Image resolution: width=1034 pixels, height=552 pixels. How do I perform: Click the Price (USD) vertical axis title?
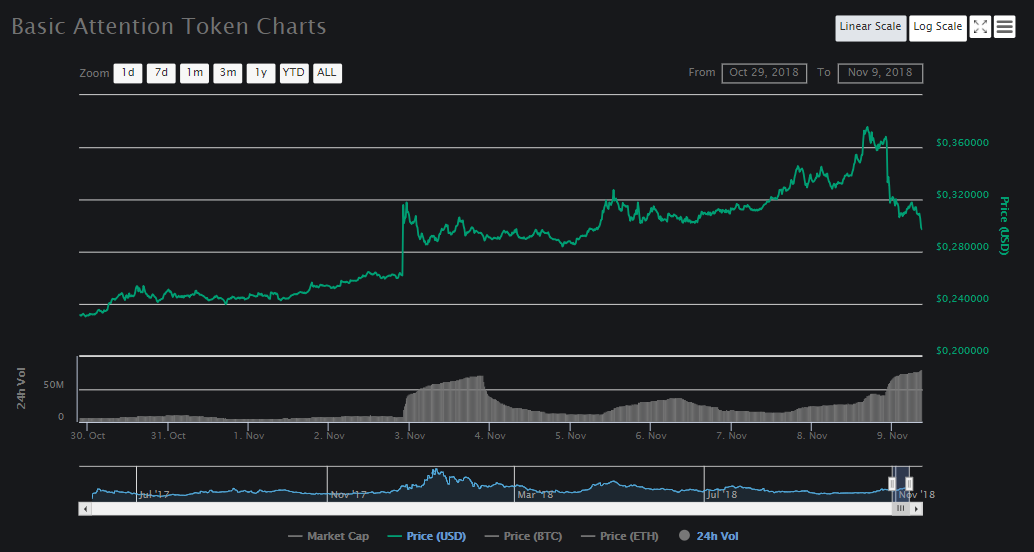click(x=1005, y=226)
